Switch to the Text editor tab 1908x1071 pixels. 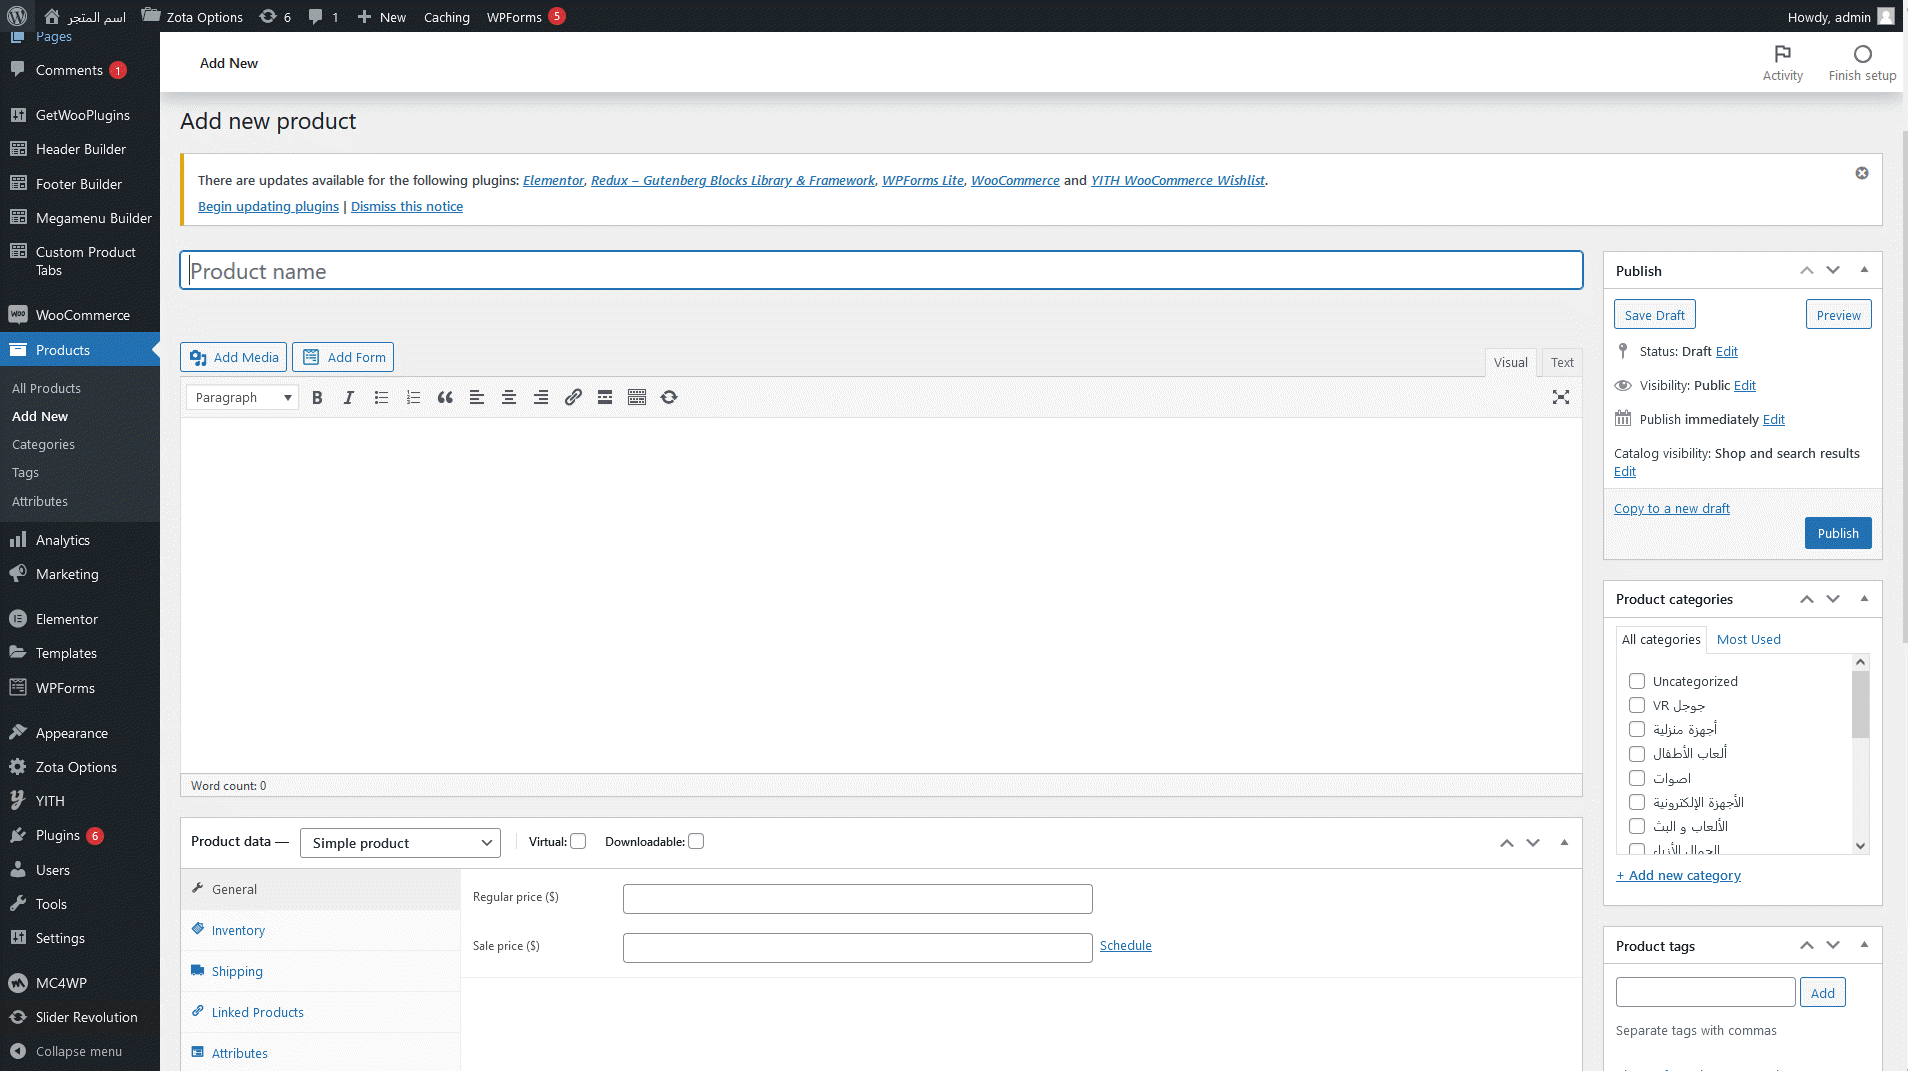[x=1562, y=362]
